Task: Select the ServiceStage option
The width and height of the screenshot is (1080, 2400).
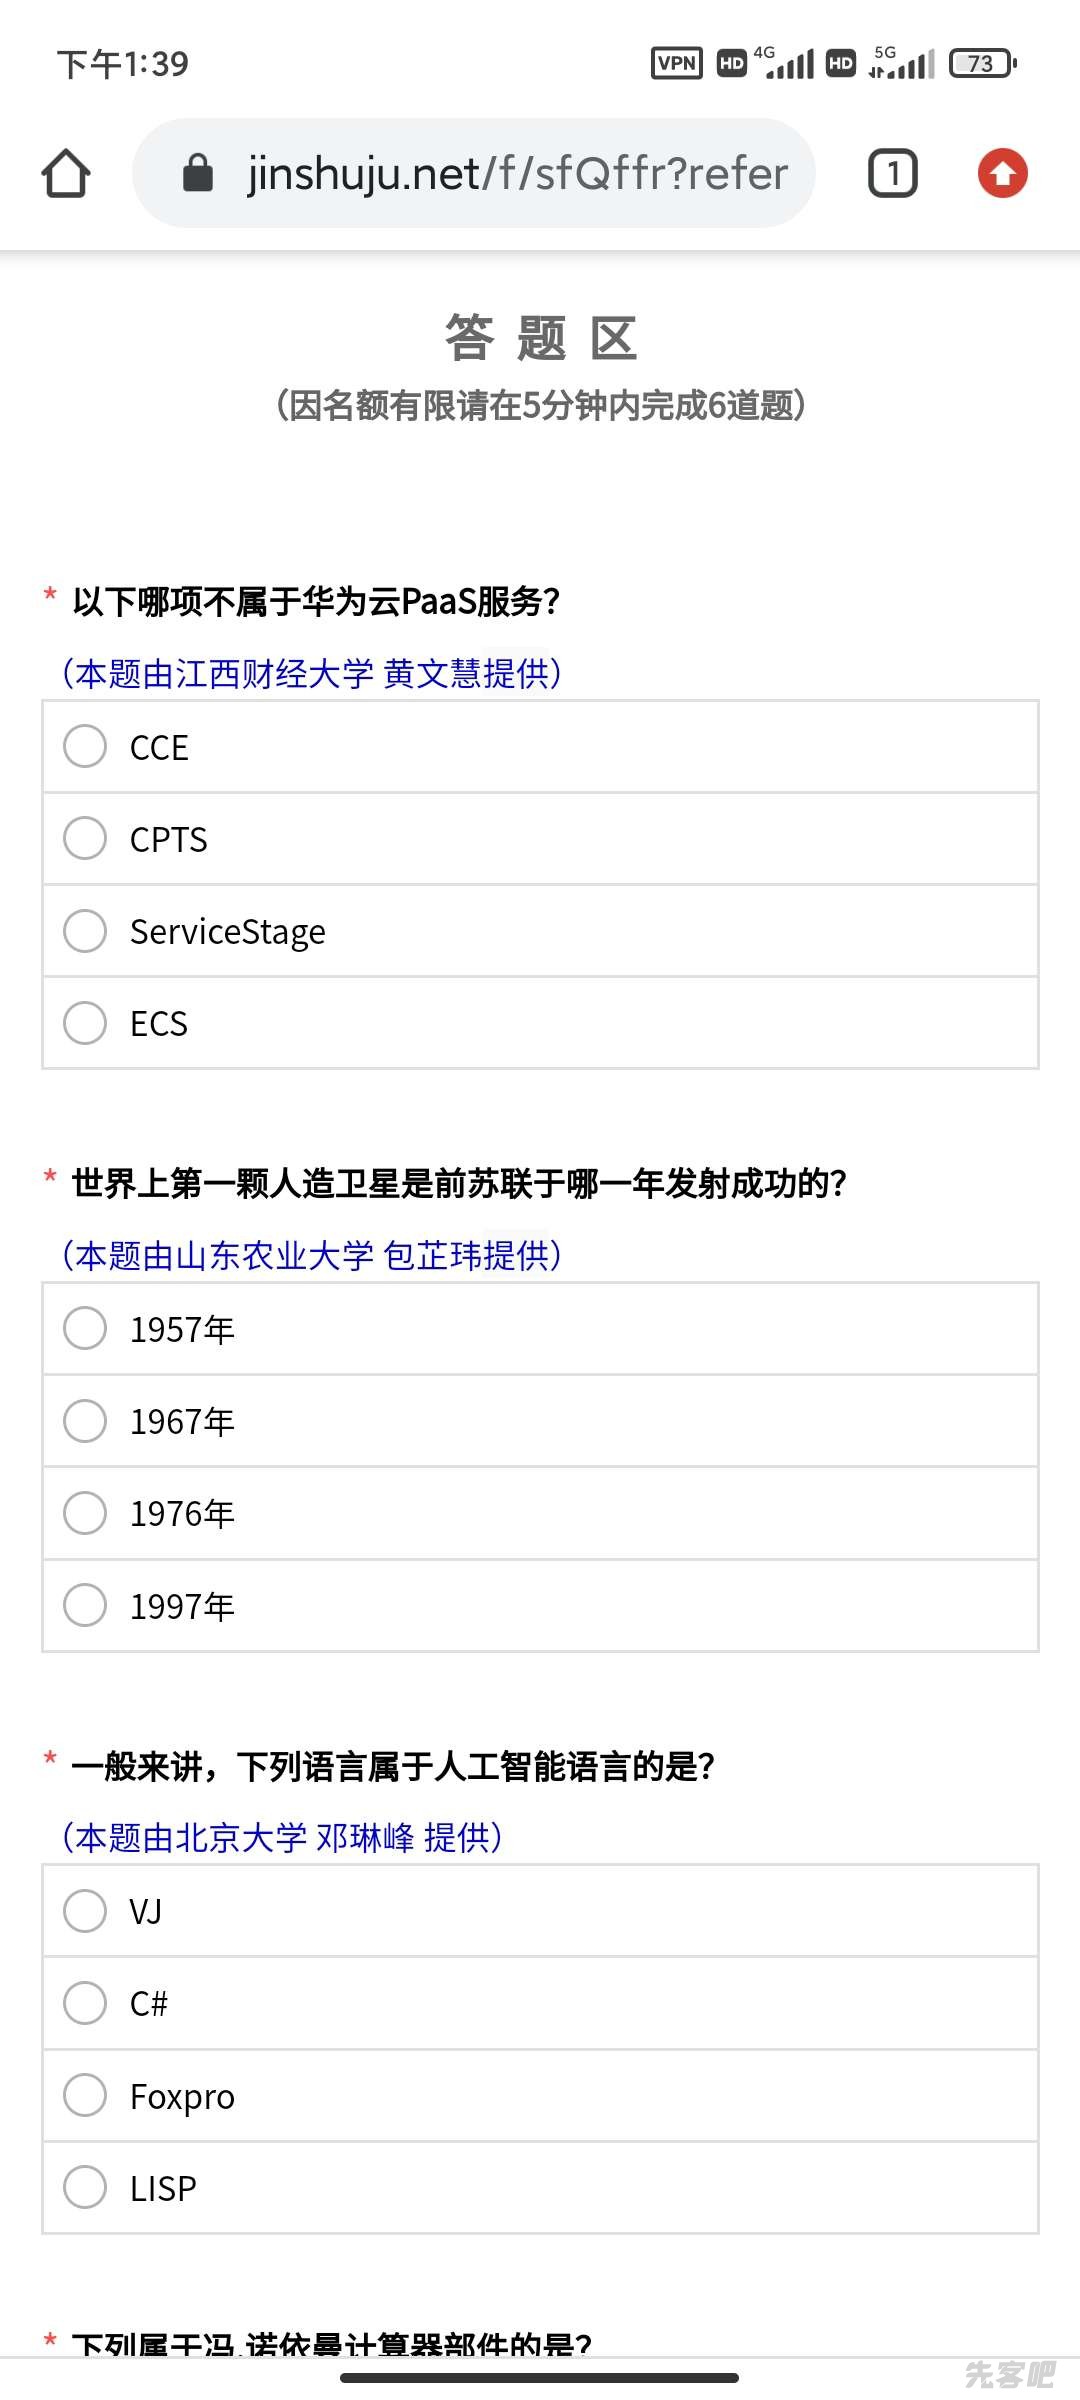Action: [x=85, y=930]
